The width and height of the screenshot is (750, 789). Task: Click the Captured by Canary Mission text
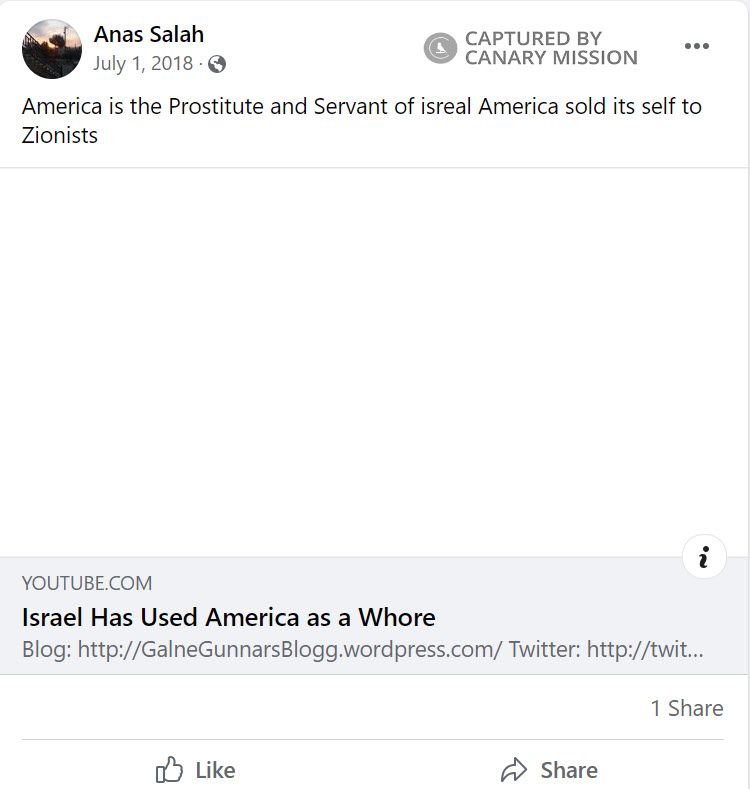coord(550,48)
